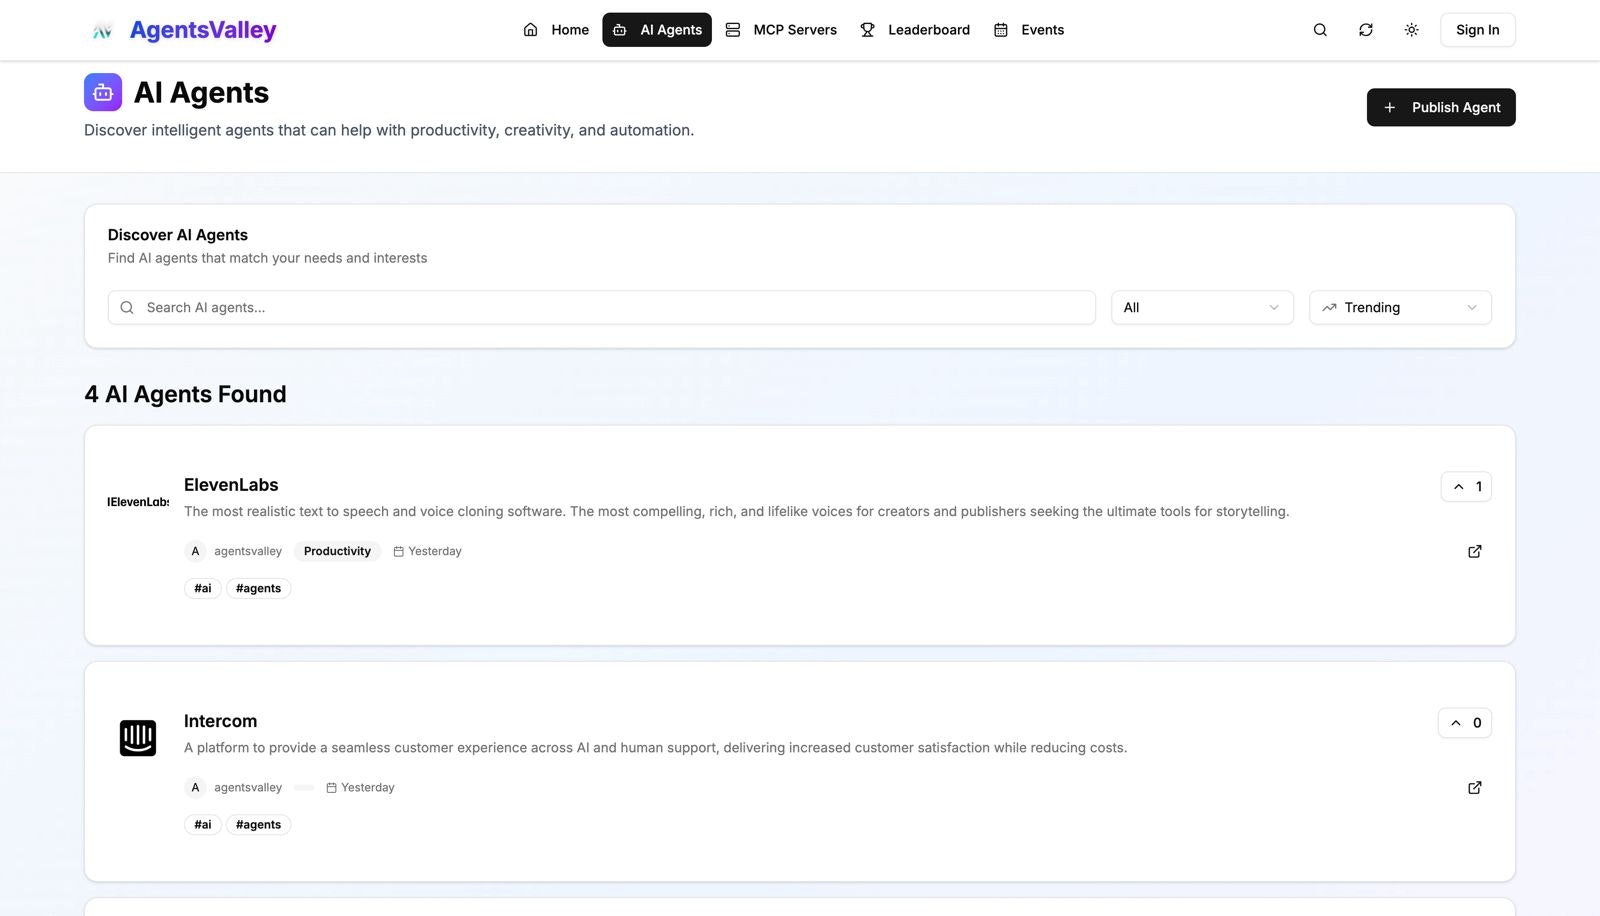This screenshot has width=1600, height=916.
Task: Click the Sign In button
Action: pyautogui.click(x=1477, y=30)
